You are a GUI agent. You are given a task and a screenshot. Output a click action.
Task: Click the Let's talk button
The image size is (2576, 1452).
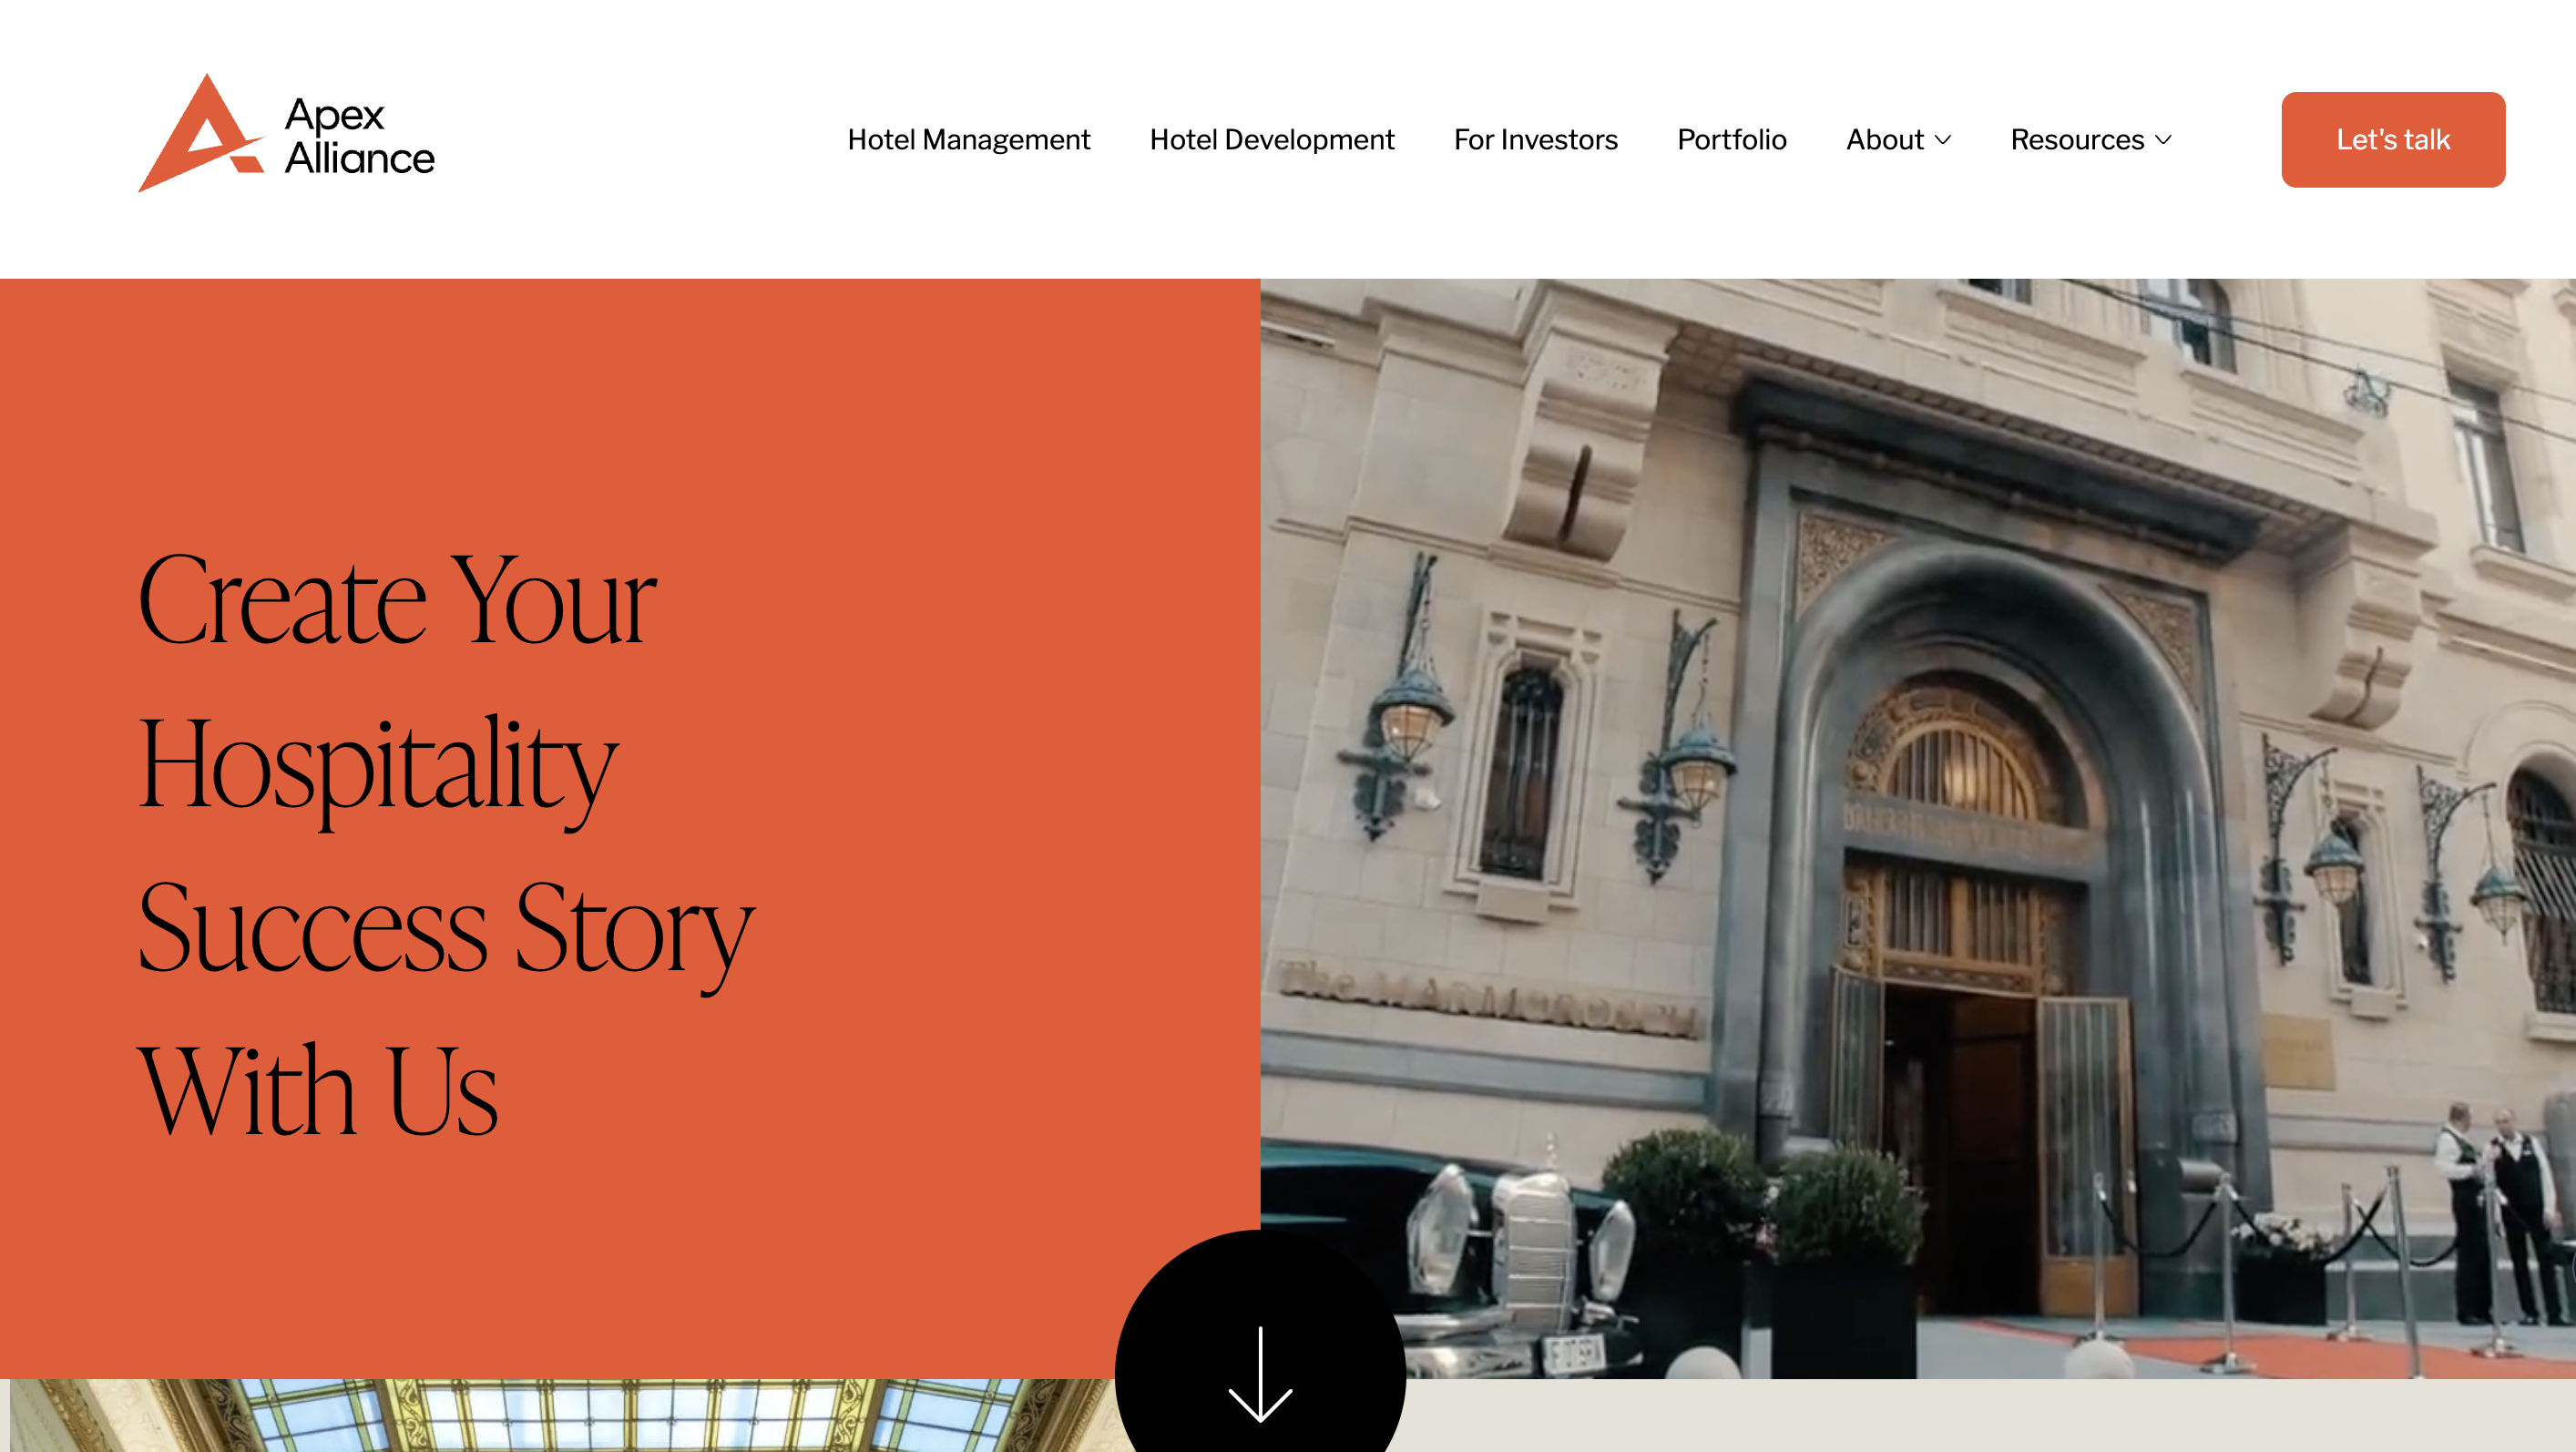(2392, 139)
